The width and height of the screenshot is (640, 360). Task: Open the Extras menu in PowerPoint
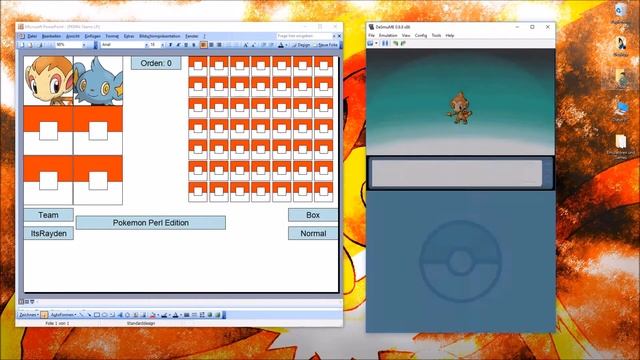coord(129,36)
